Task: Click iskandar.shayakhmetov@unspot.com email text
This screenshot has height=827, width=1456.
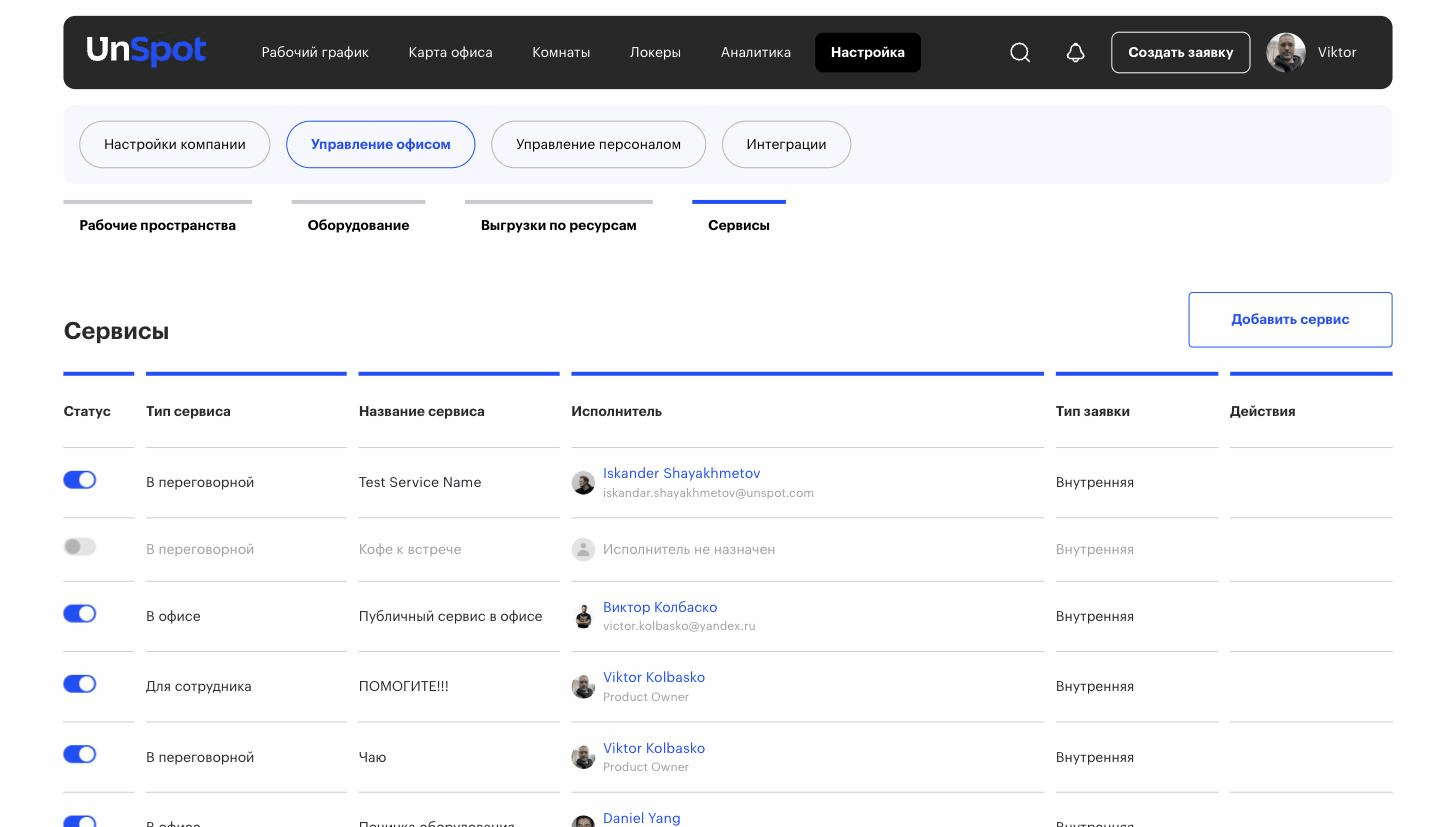Action: (x=708, y=493)
